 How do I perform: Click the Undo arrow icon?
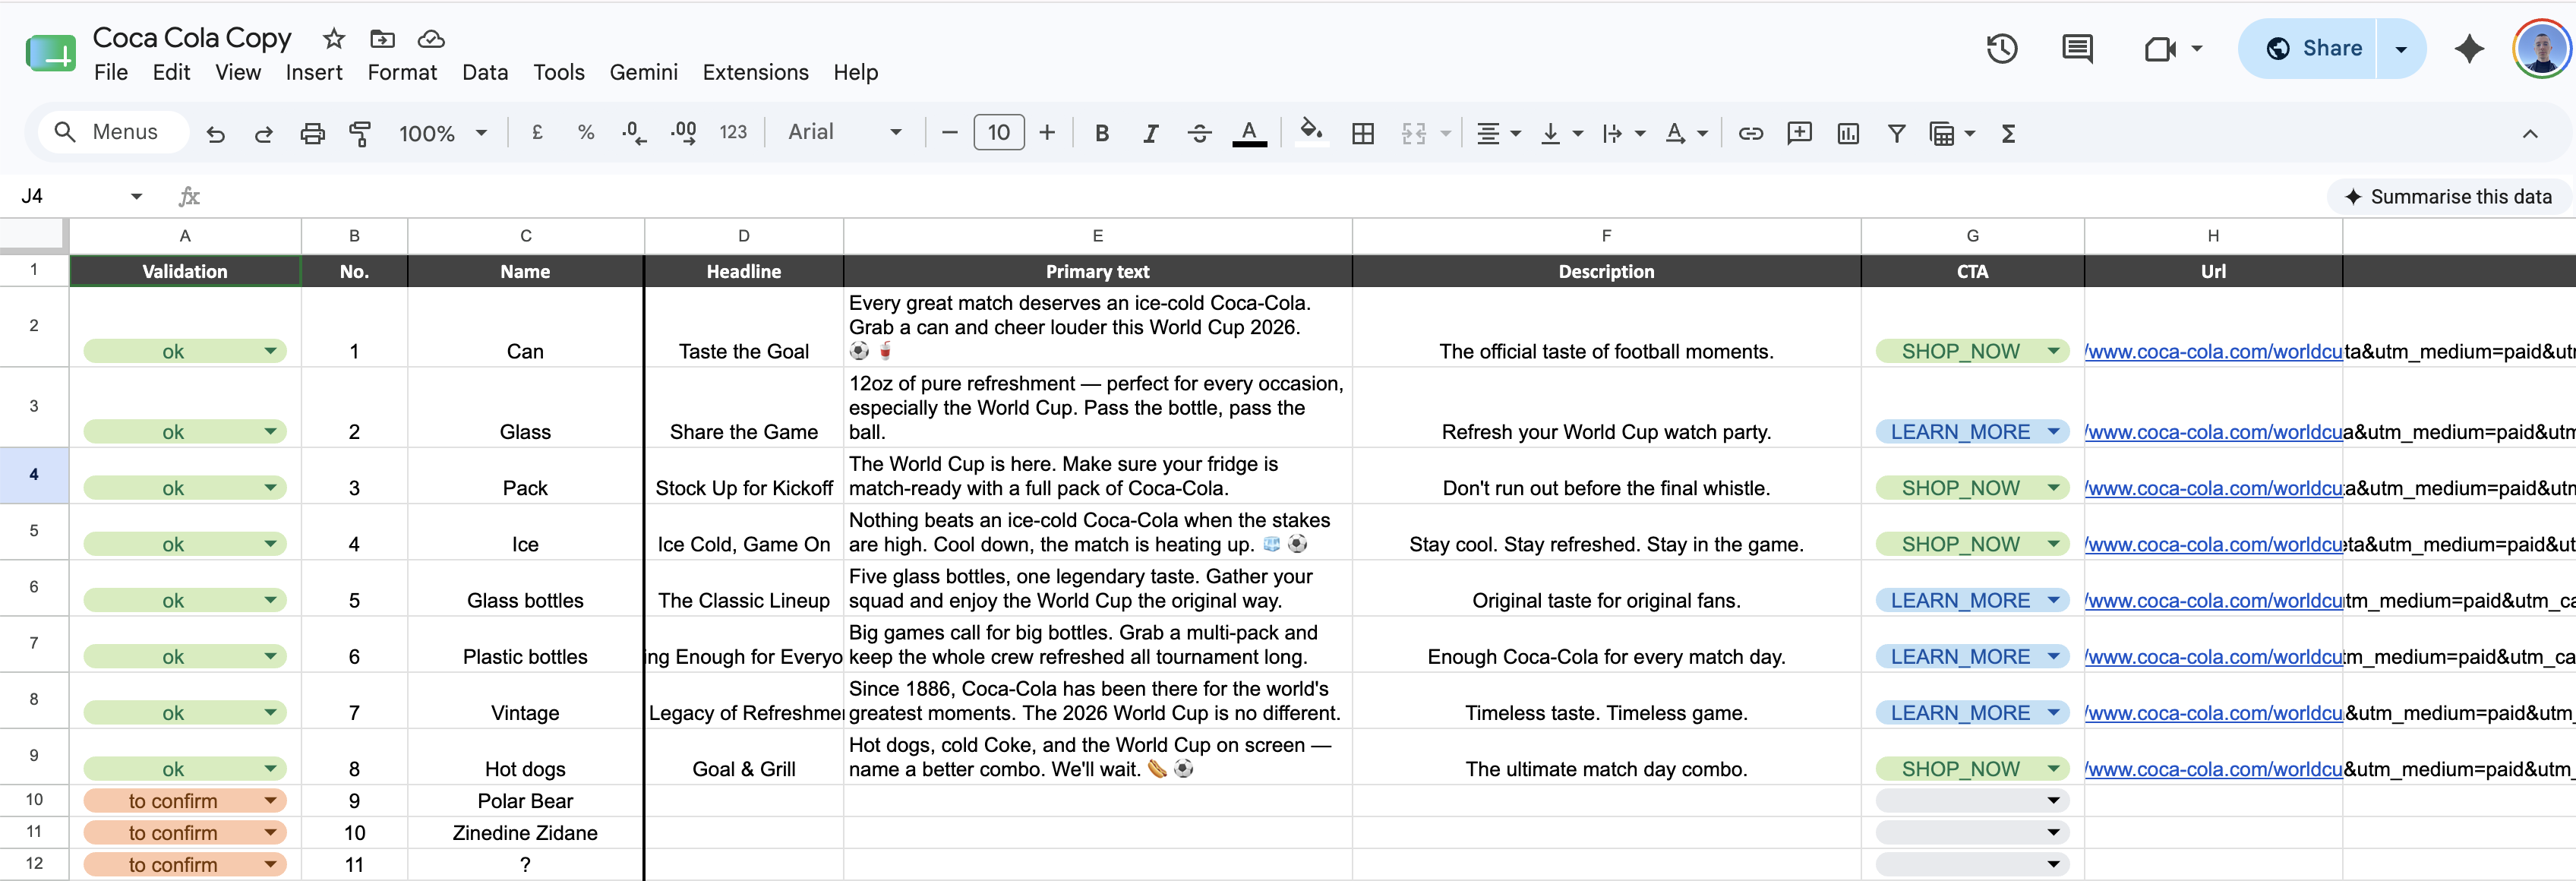coord(215,133)
